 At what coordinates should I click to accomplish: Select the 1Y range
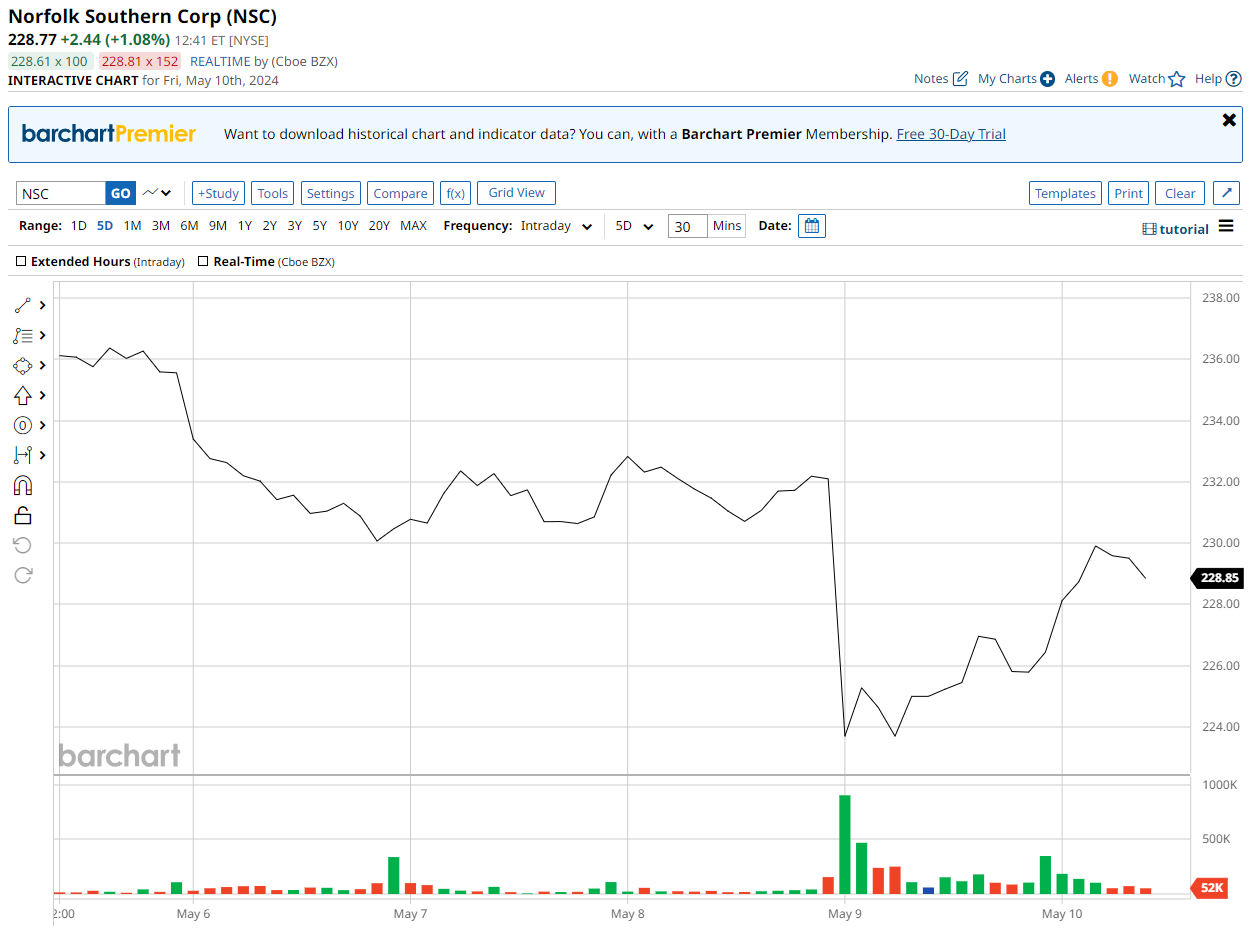tap(245, 226)
